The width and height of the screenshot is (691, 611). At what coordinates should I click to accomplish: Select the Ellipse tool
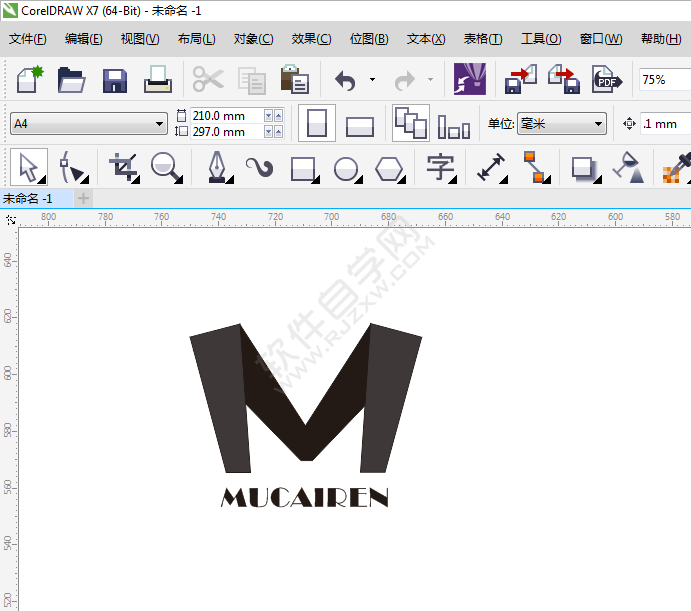[x=347, y=169]
